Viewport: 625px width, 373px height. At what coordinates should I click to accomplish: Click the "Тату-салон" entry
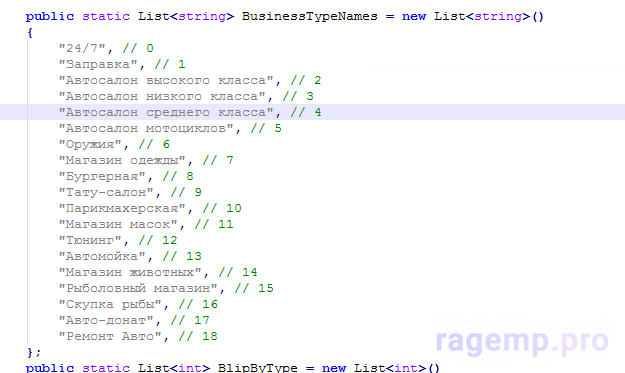point(106,192)
